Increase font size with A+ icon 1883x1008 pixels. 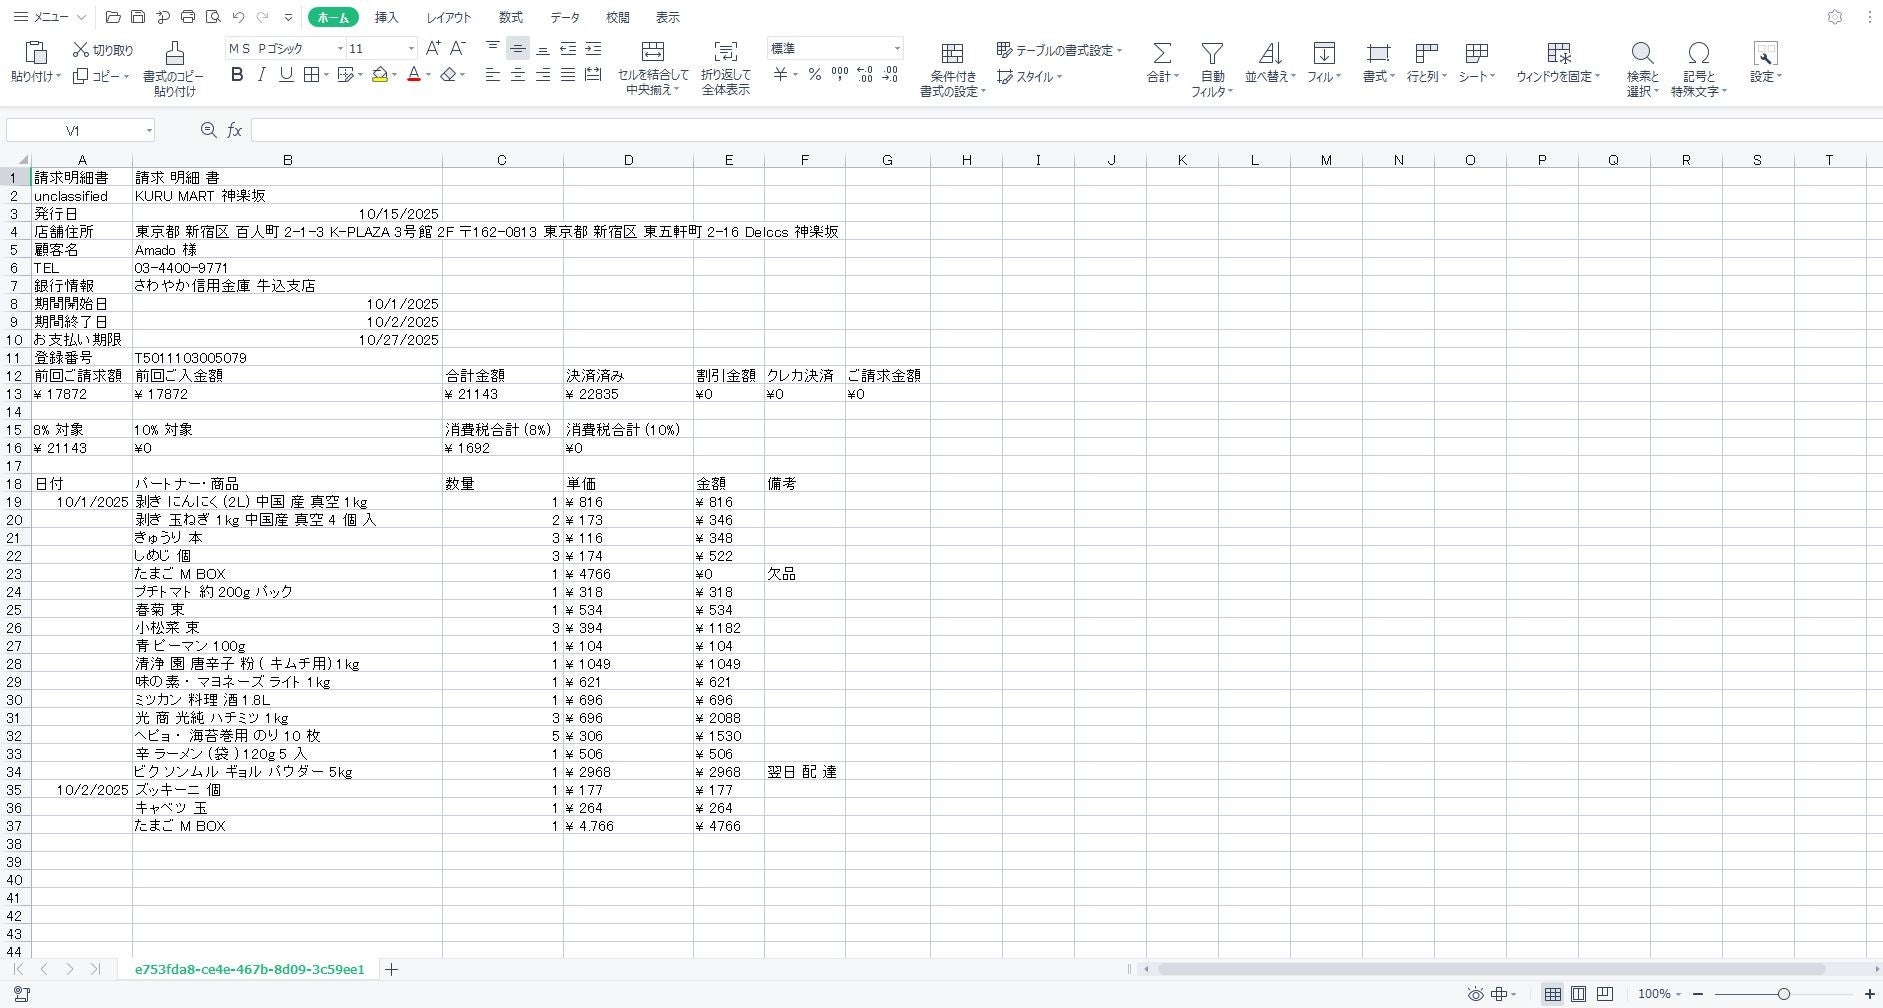point(433,48)
